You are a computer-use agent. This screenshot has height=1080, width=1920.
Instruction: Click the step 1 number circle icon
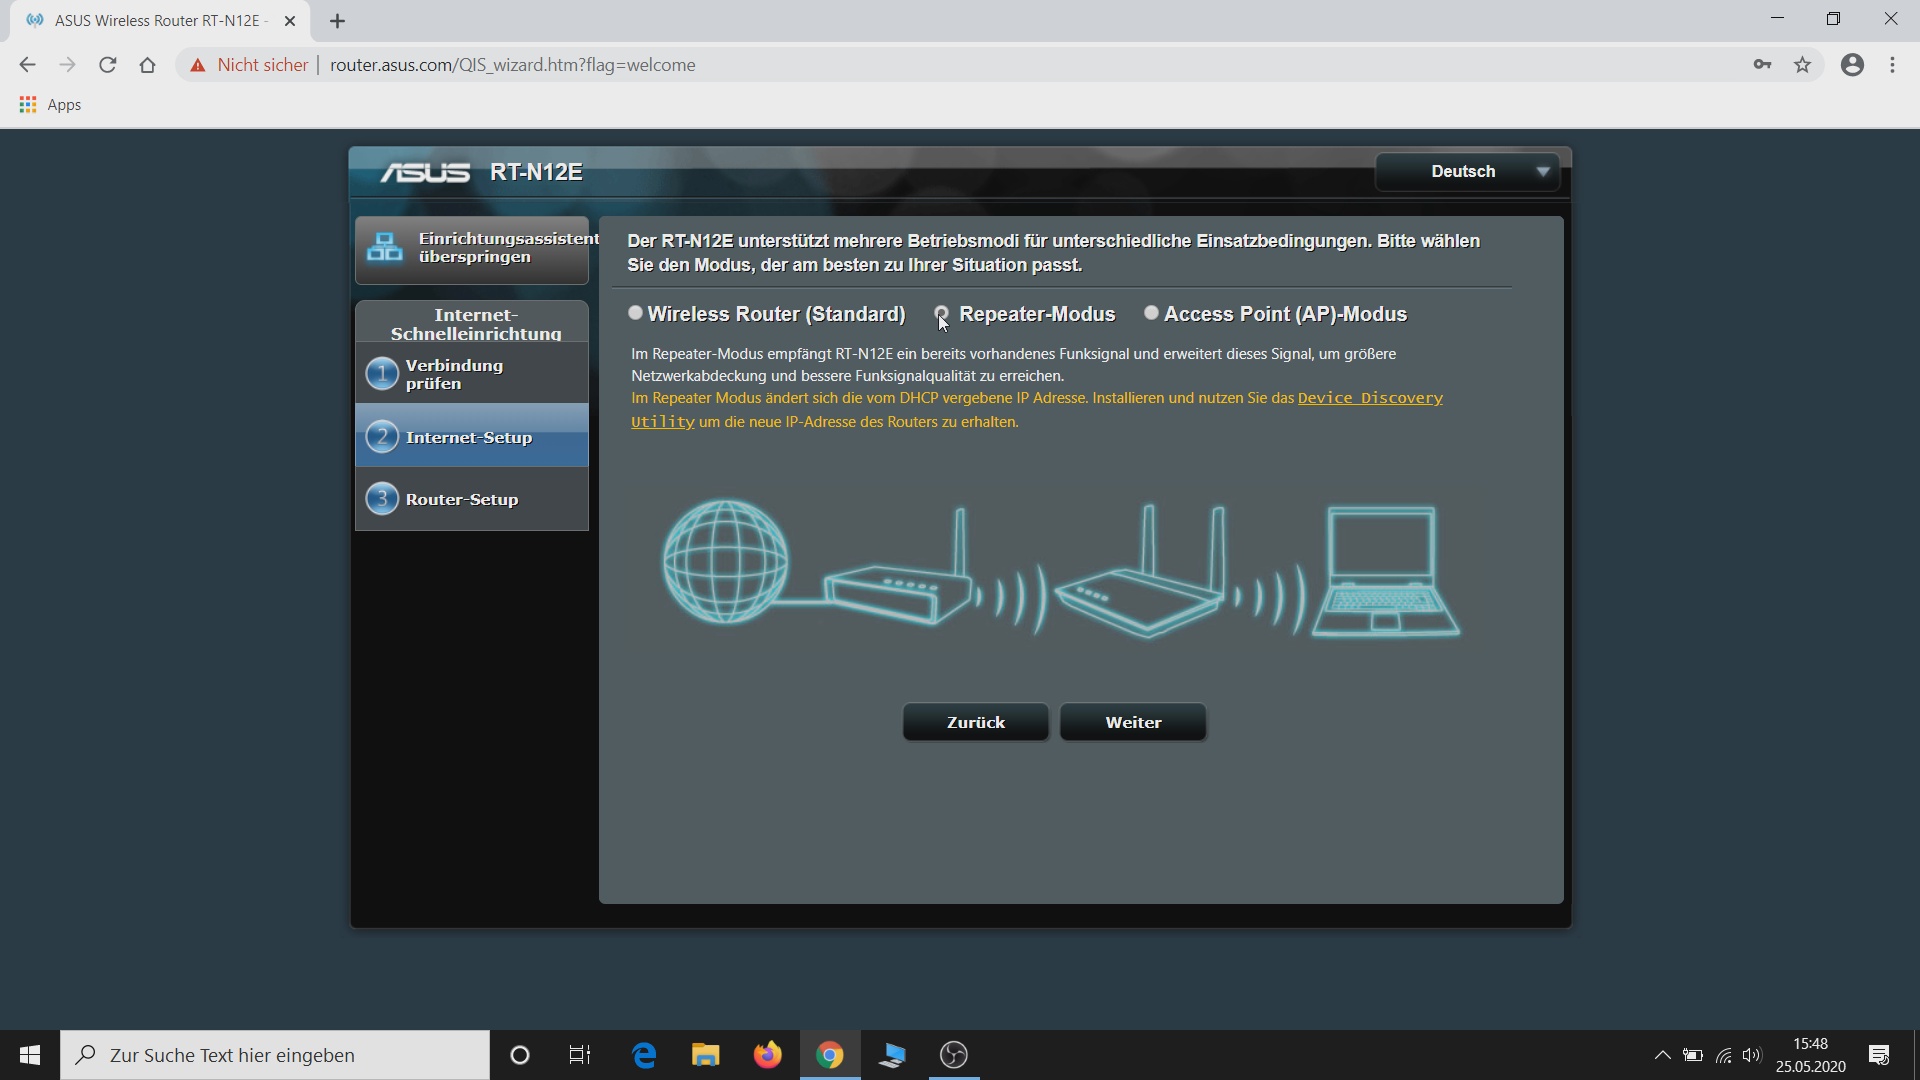click(382, 374)
